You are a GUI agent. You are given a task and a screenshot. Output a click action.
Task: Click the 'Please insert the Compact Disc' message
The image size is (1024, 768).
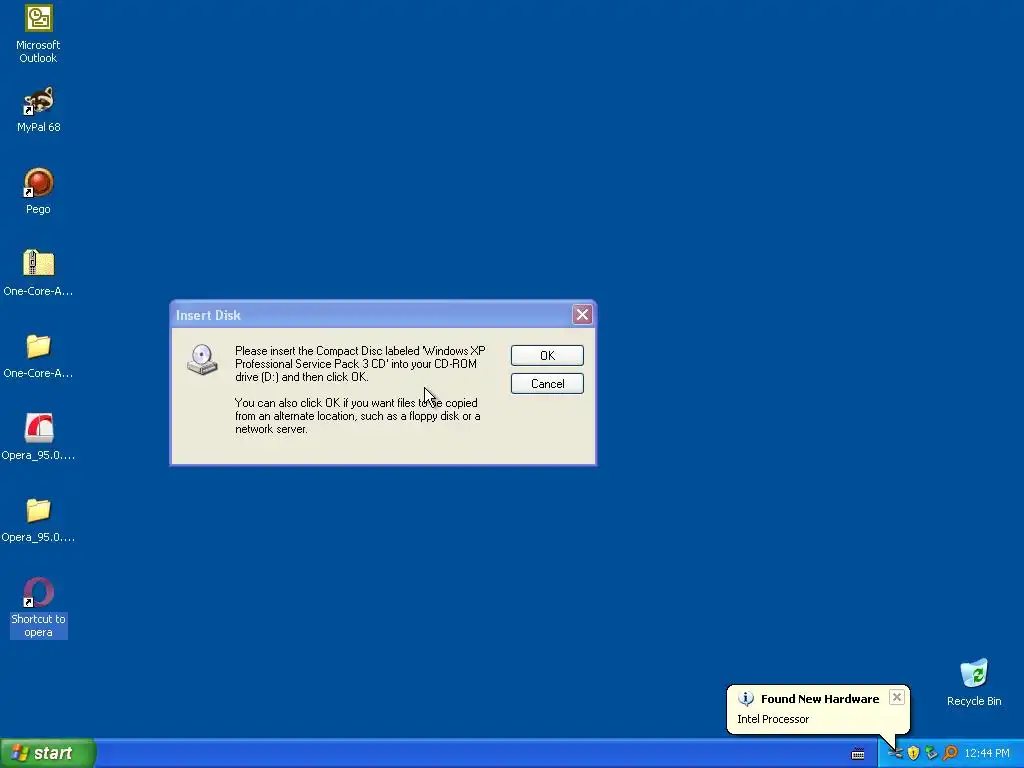coord(360,364)
